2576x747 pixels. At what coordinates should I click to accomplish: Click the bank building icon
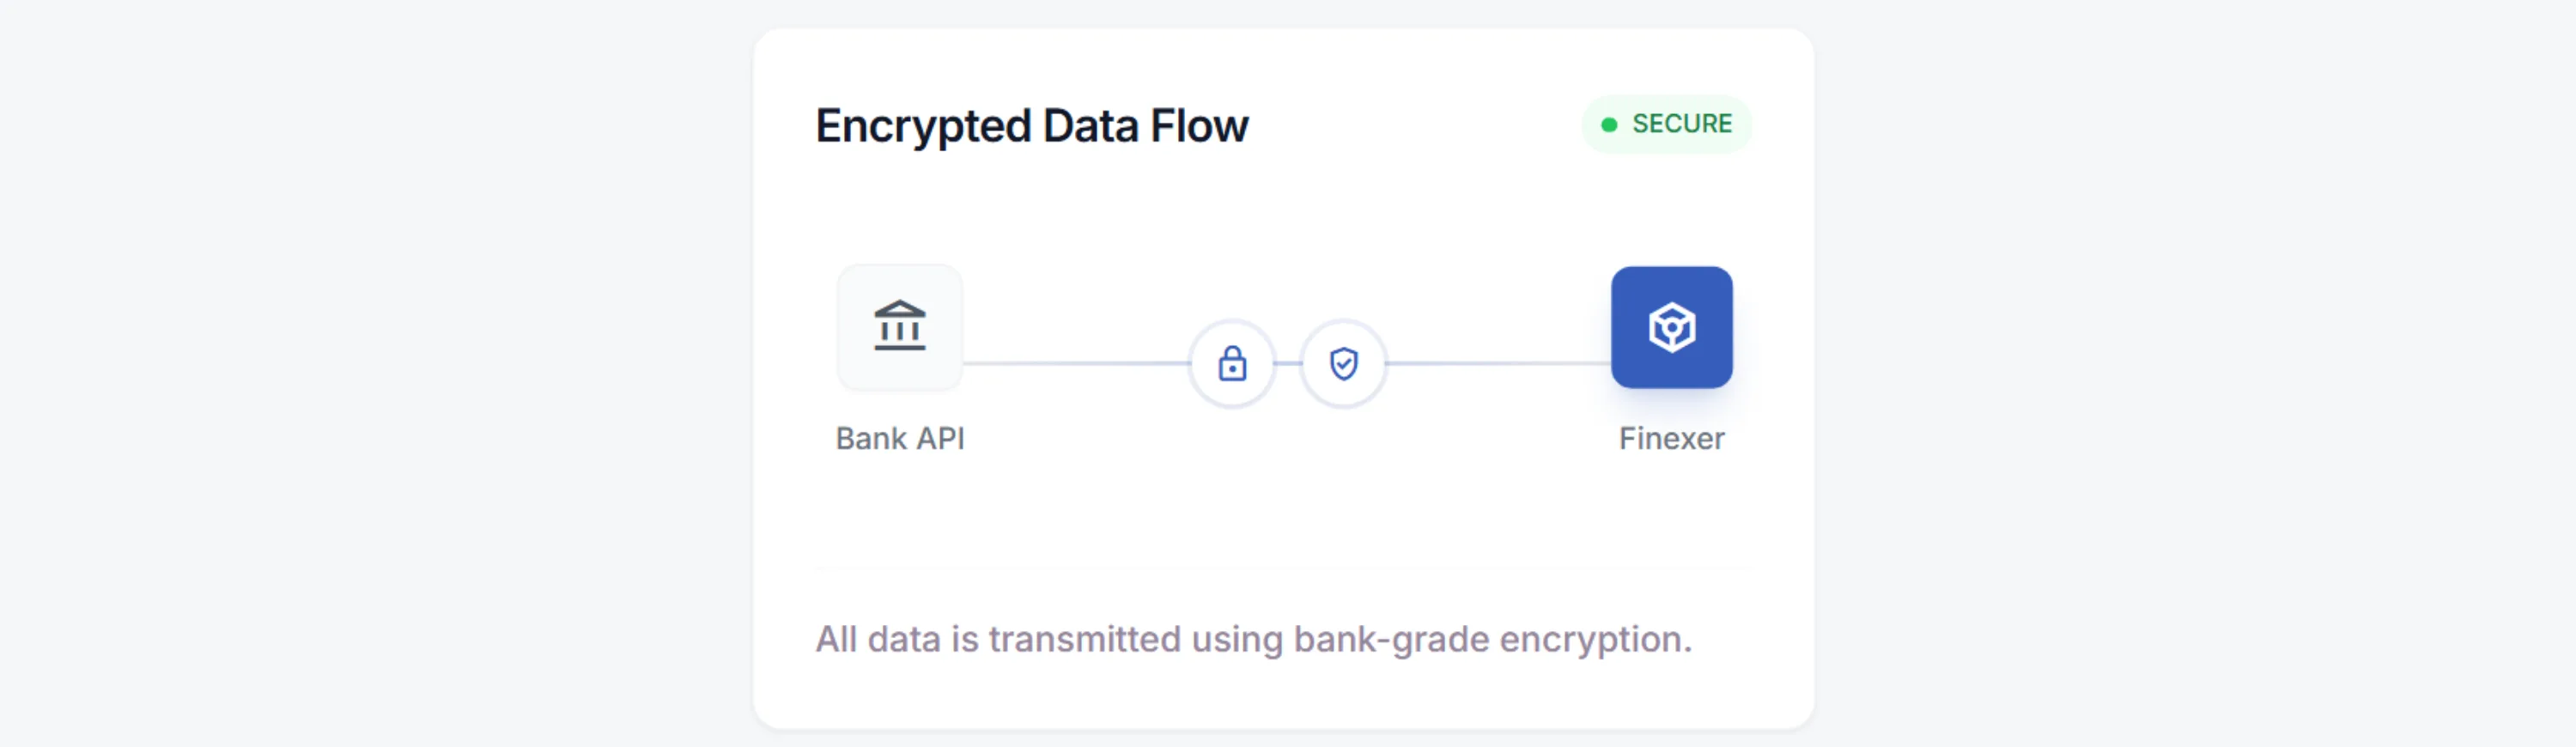(899, 326)
